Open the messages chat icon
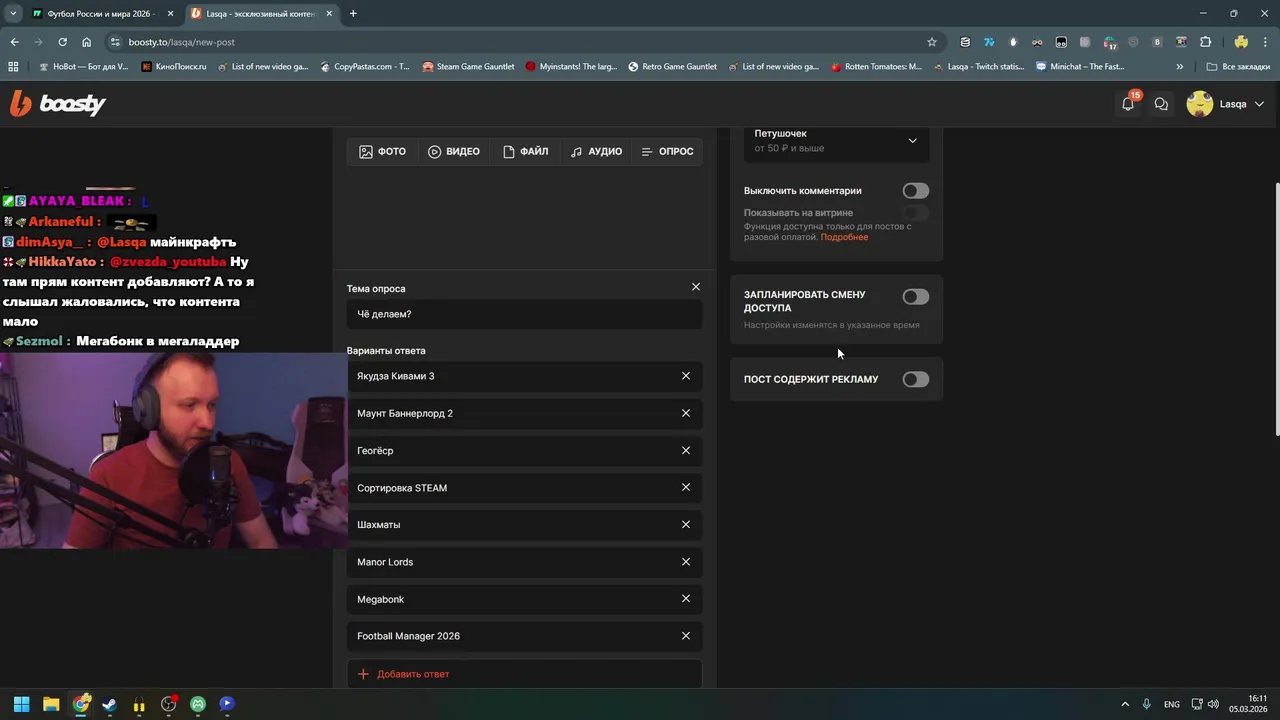1280x720 pixels. coord(1161,104)
